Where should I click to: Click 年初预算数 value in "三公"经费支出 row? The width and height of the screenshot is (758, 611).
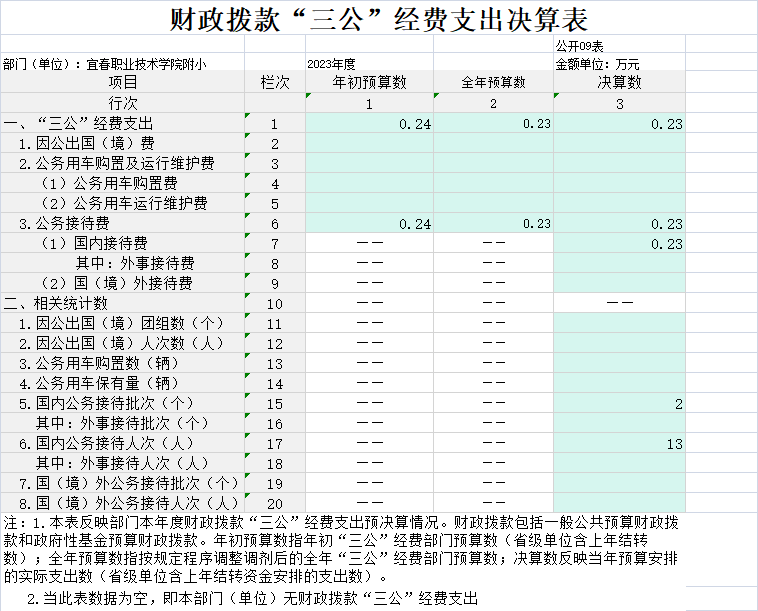point(369,124)
